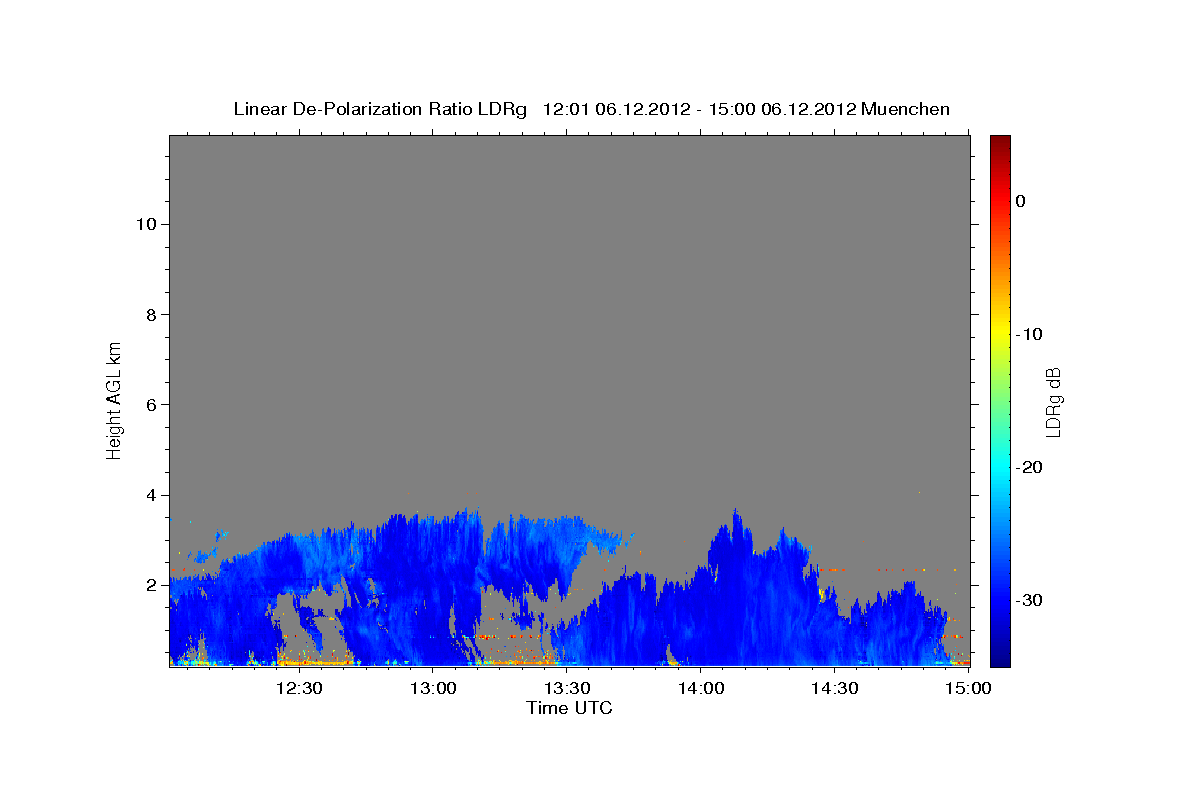Click the colorbar value 0
Viewport: 1200px width, 800px height.
[x=1021, y=201]
